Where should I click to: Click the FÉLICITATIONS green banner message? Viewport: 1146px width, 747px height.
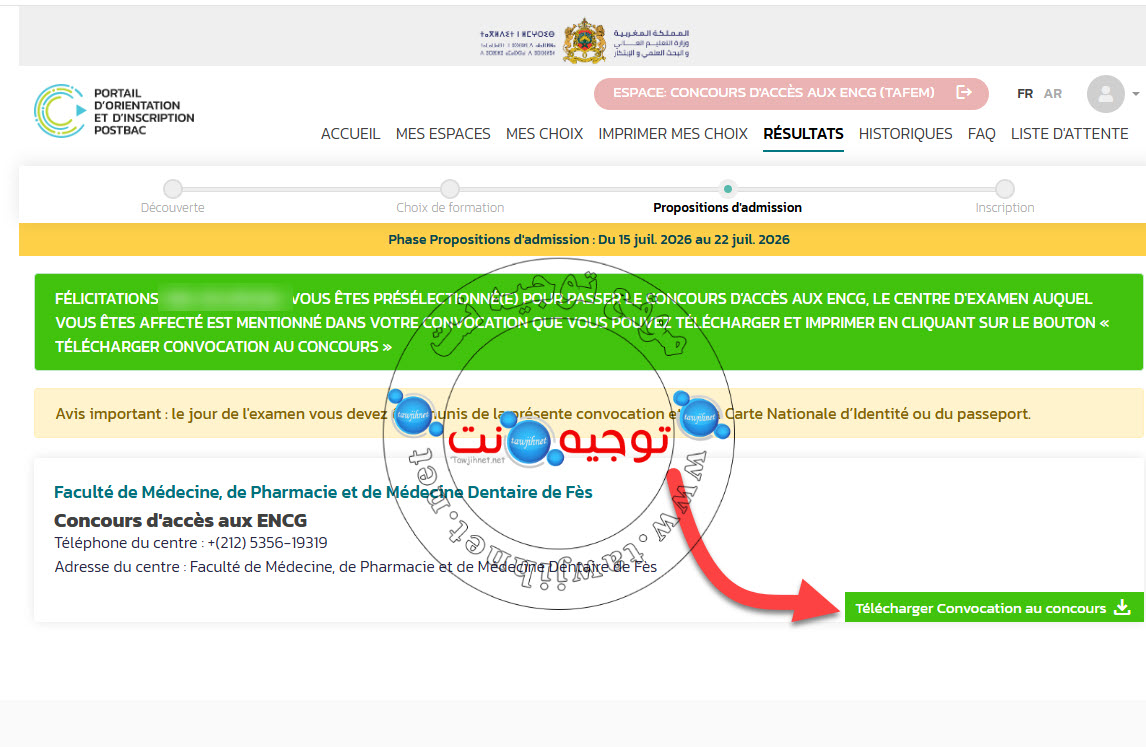[x=588, y=322]
